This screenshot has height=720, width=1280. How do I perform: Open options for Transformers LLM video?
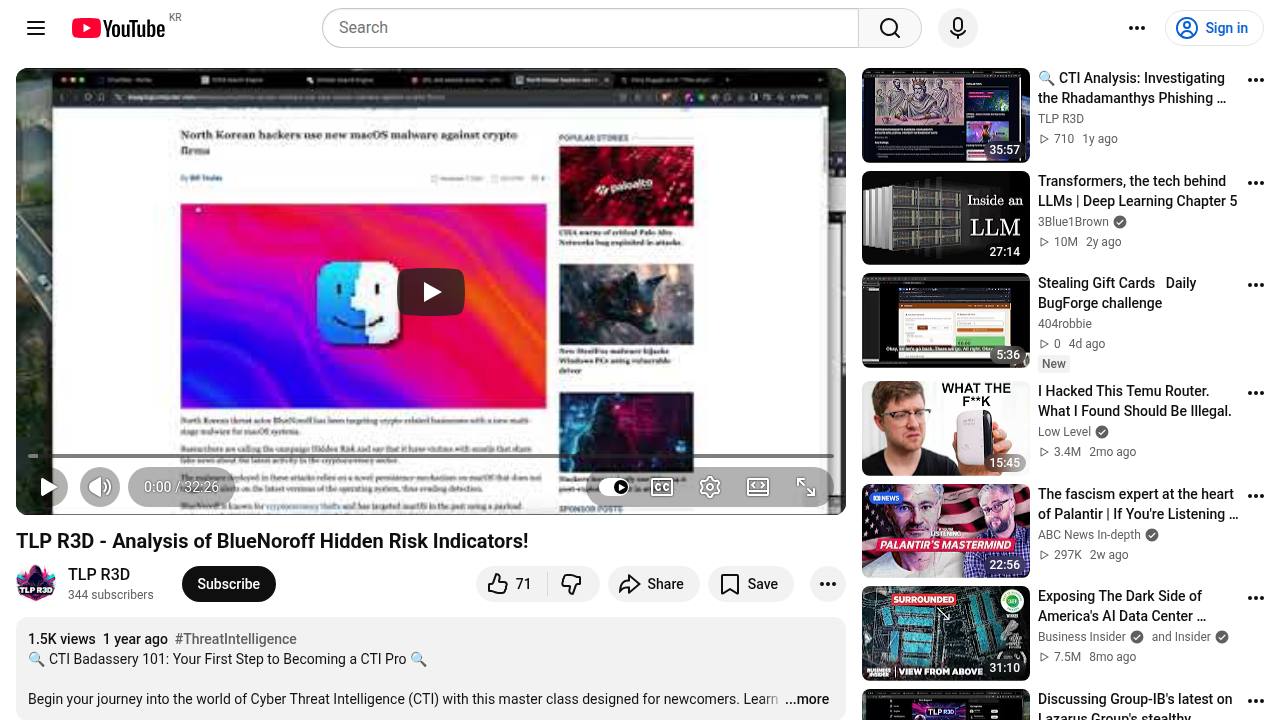click(1256, 183)
